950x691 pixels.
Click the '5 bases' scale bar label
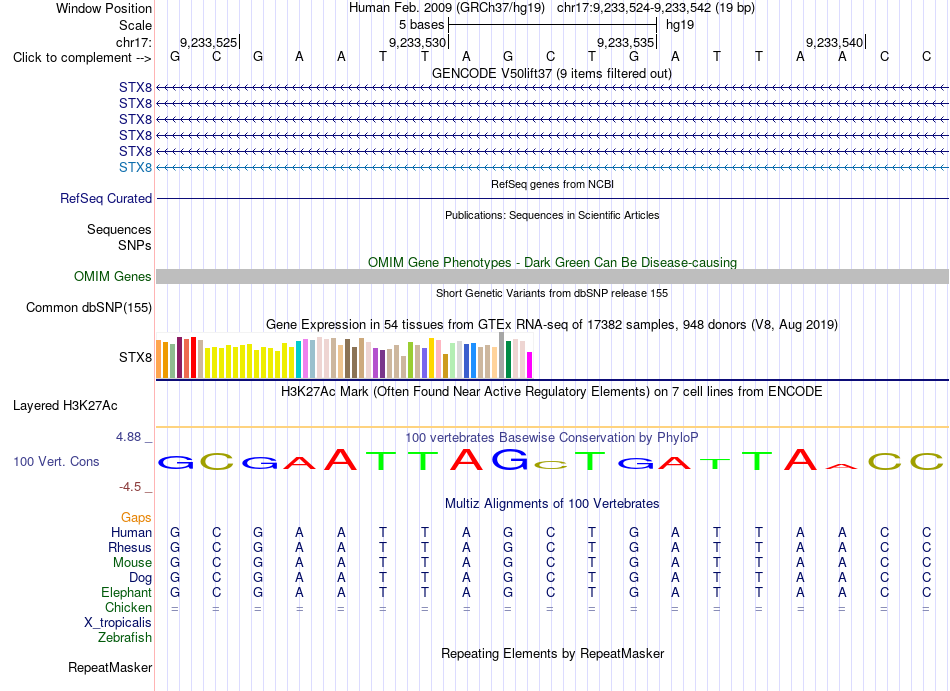point(421,25)
